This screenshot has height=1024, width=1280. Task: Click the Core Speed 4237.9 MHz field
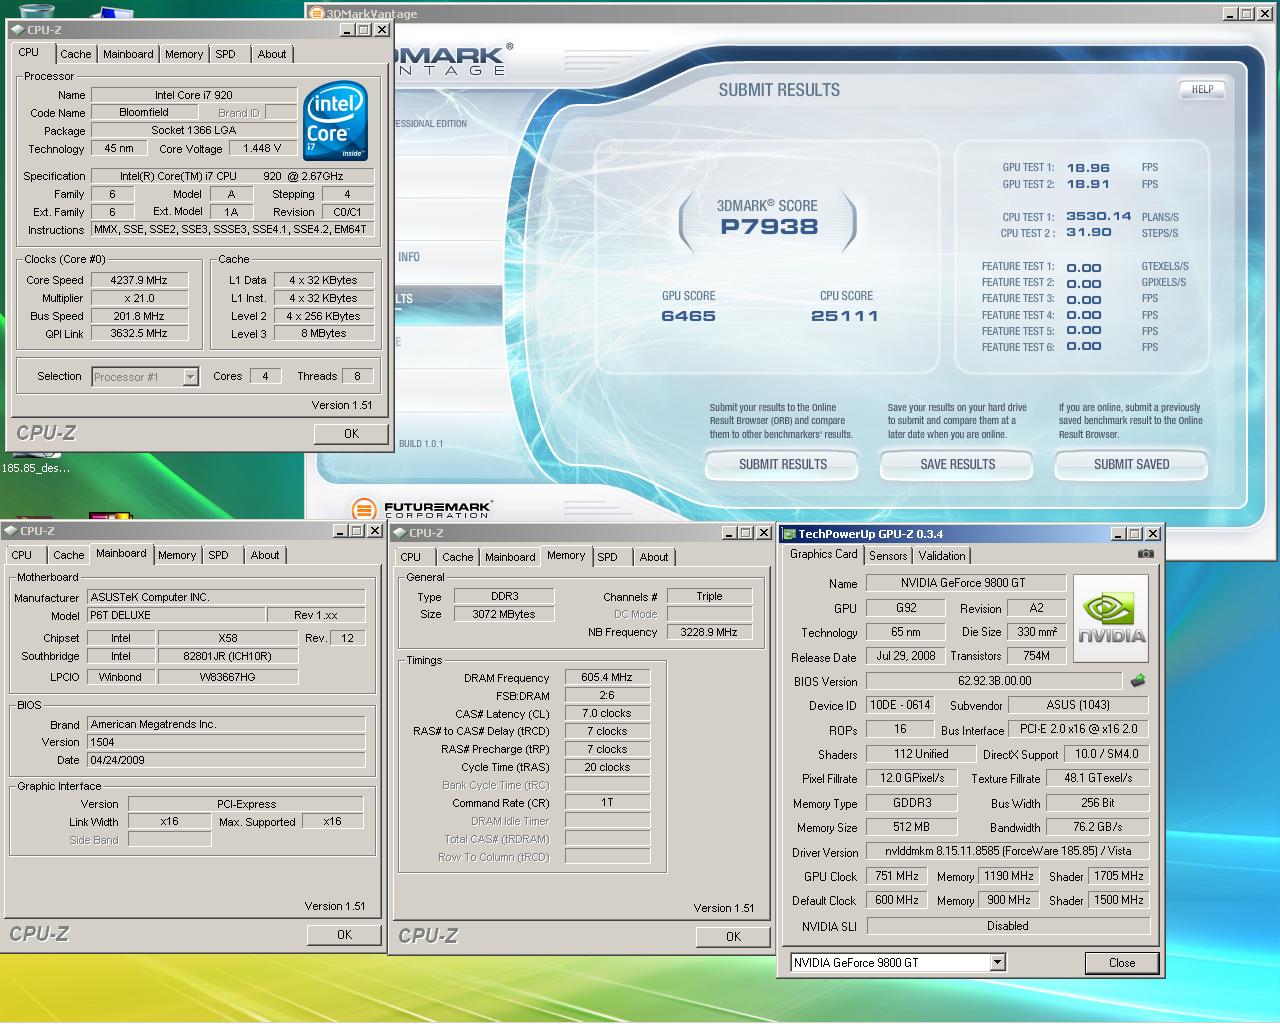coord(139,280)
